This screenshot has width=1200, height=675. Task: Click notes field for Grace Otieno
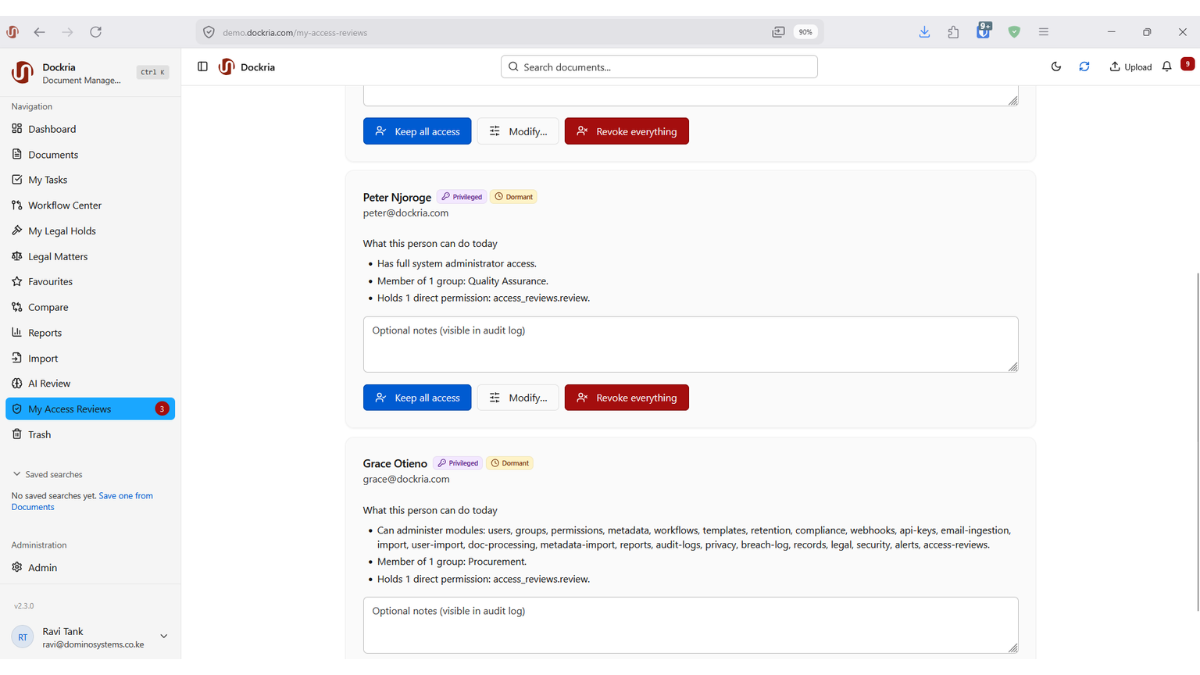pos(691,625)
